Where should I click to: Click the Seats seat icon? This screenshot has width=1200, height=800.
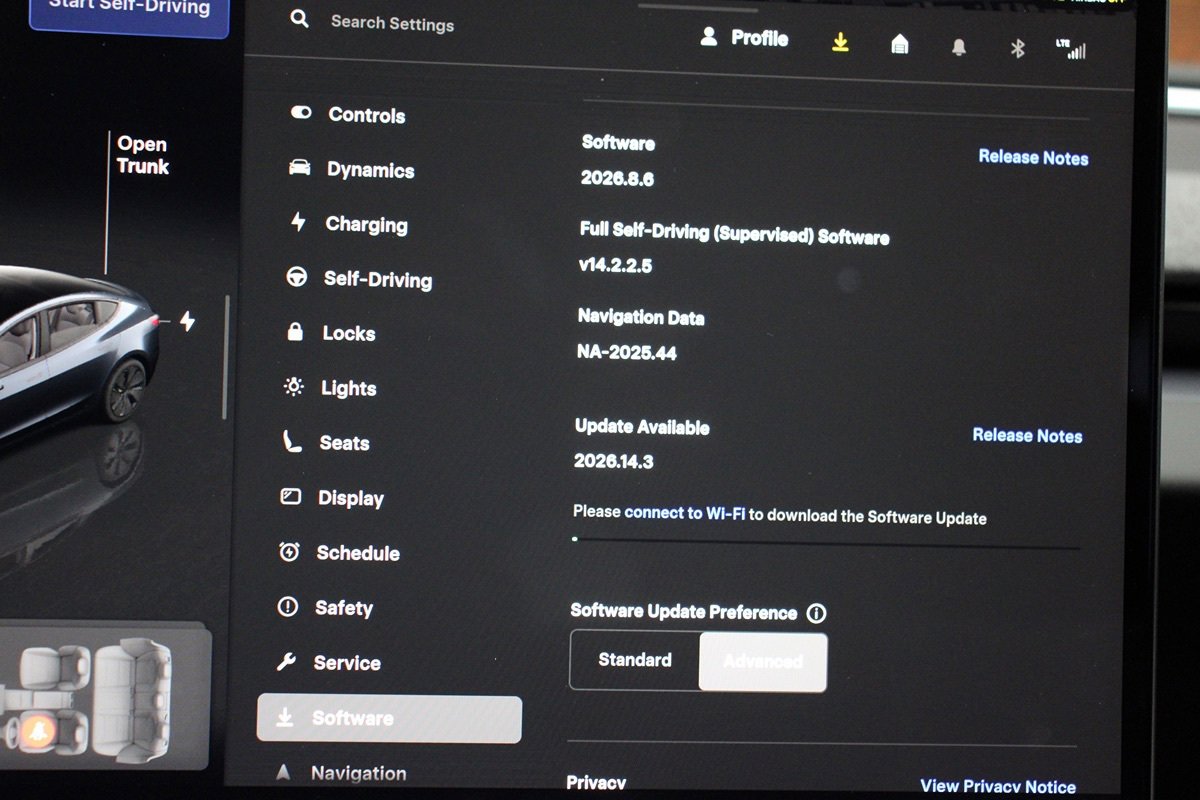coord(291,441)
